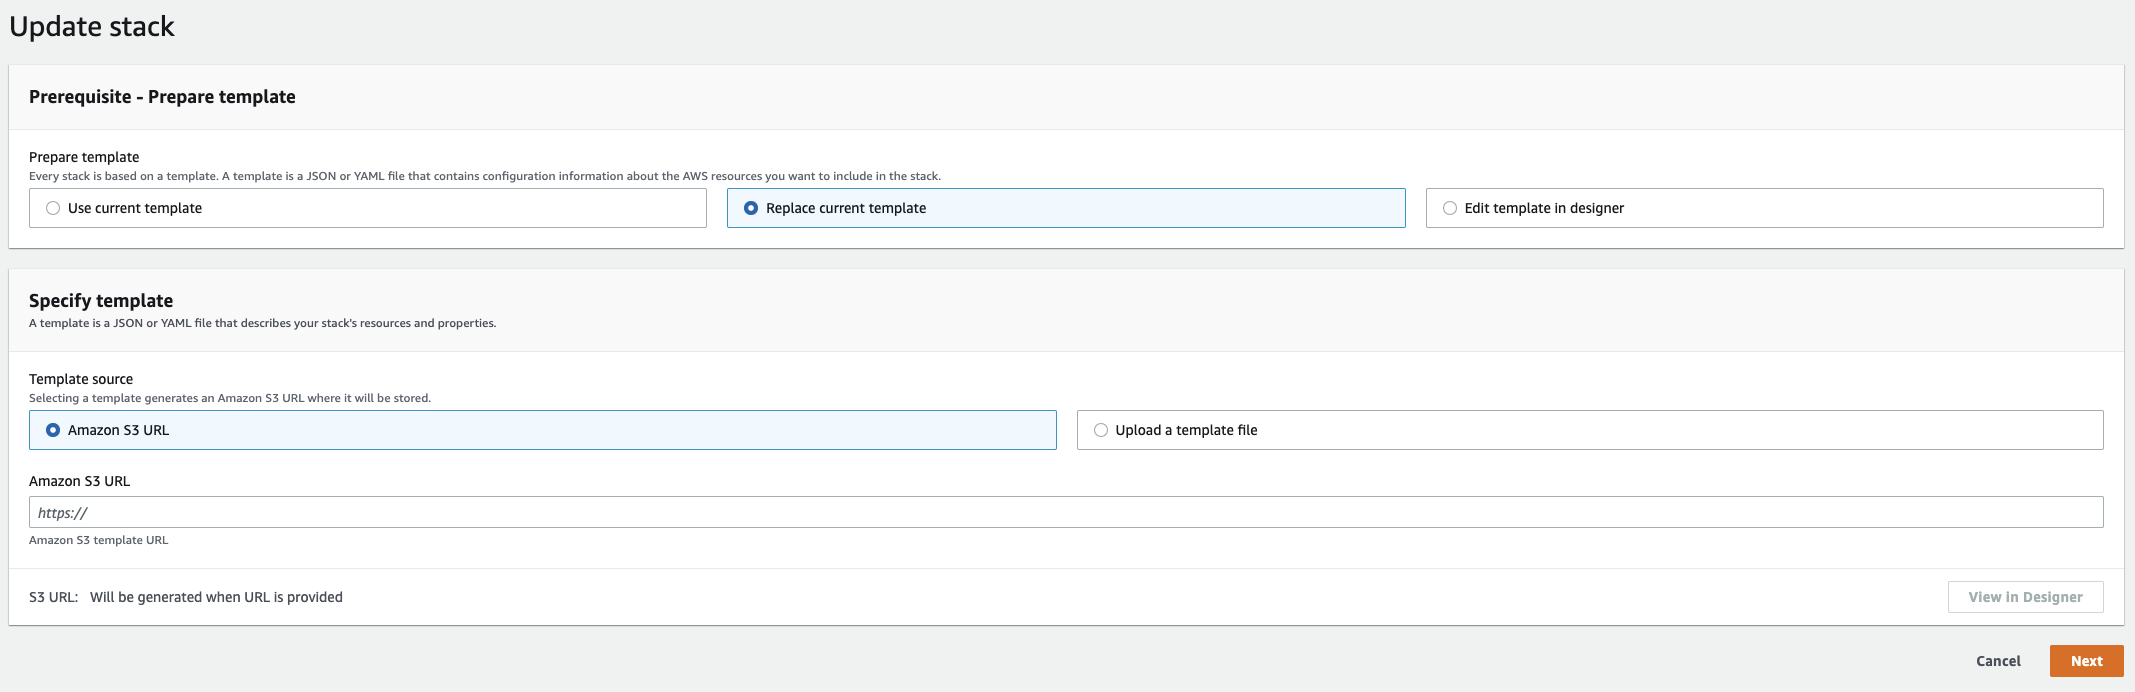This screenshot has height=692, width=2135.
Task: Click the 'Selecting a template generates an Amazon S3 URL' hint
Action: point(230,398)
